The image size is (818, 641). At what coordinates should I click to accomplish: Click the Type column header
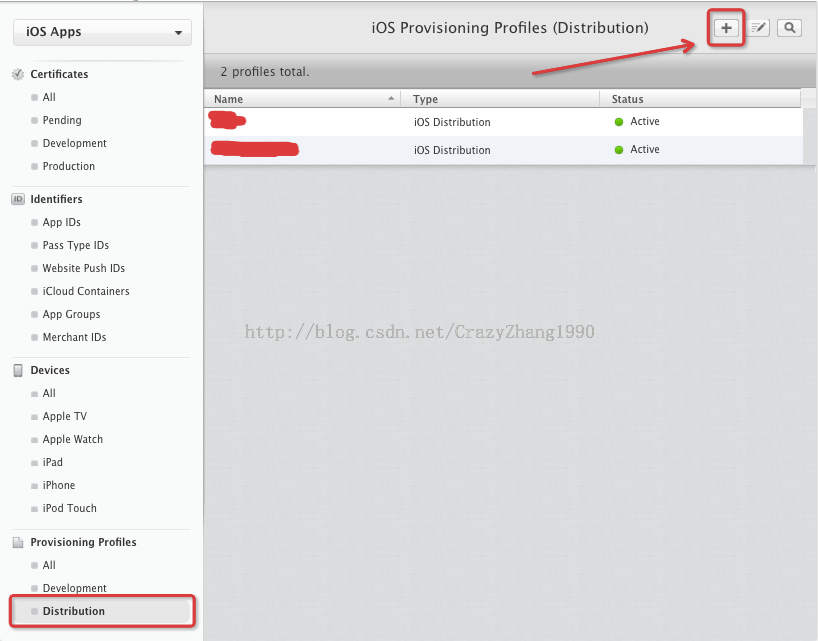tap(425, 99)
